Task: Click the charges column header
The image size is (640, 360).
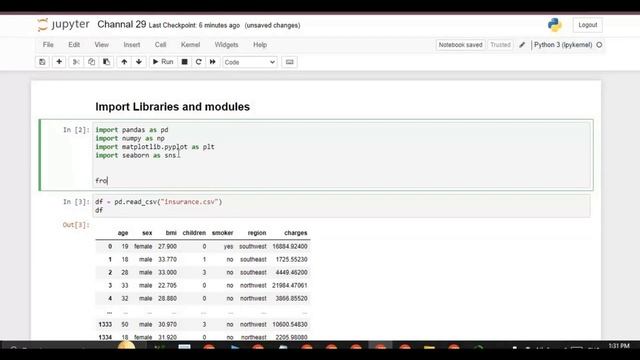Action: [296, 233]
